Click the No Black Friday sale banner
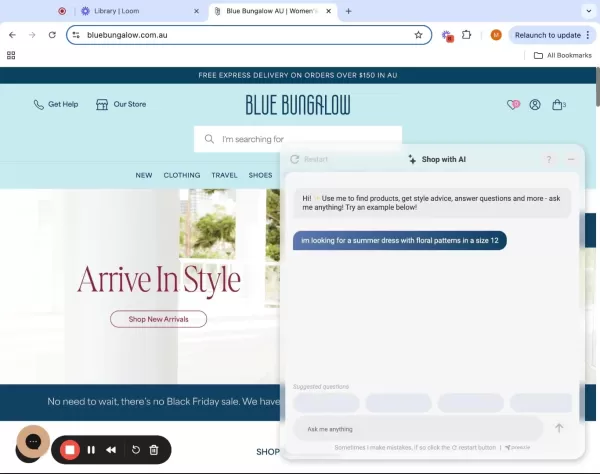Viewport: 600px width, 474px height. (x=140, y=402)
